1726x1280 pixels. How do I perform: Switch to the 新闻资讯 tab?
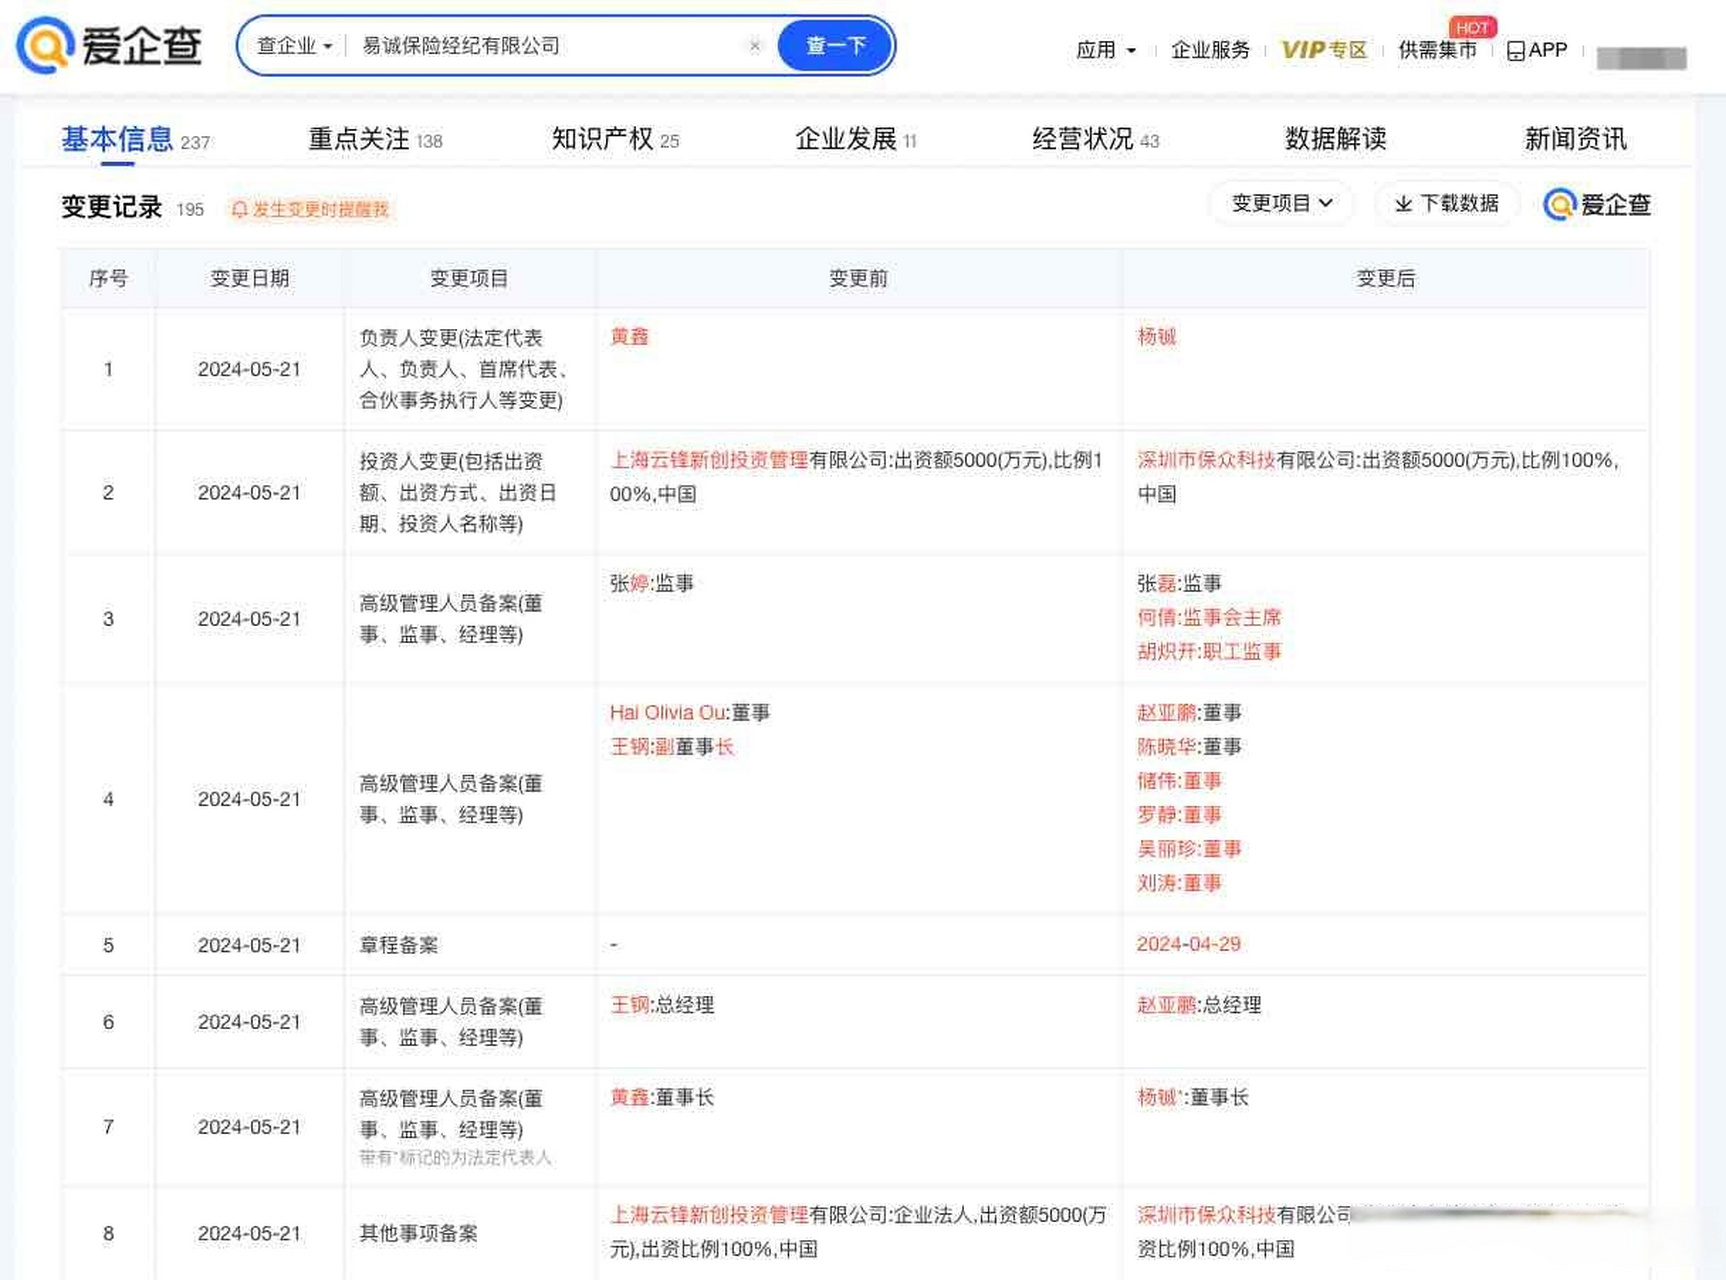[x=1575, y=140]
